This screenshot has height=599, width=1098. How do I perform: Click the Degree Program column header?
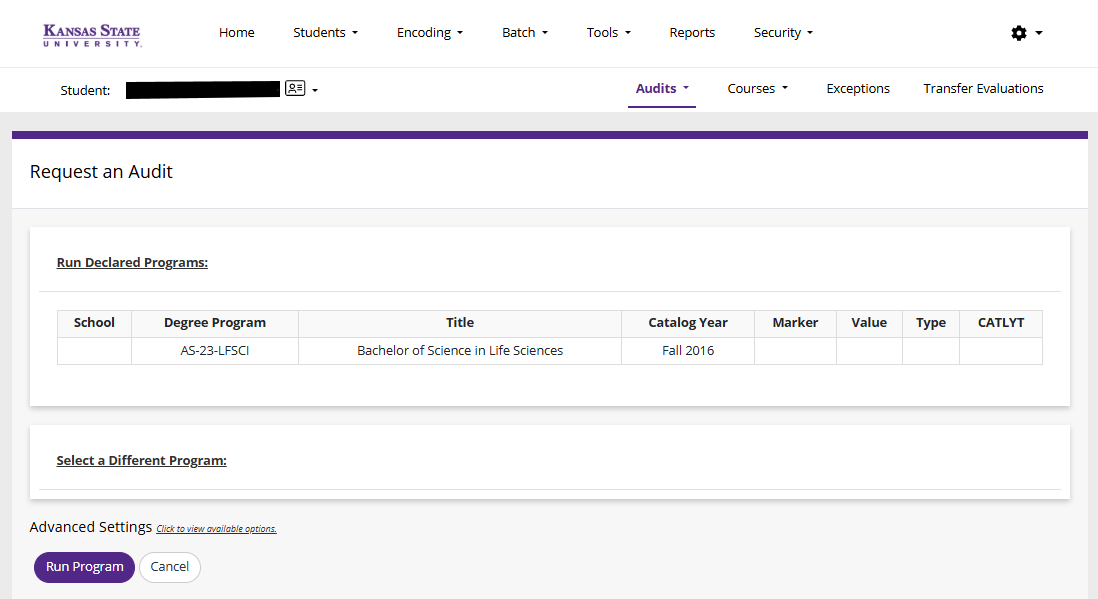pyautogui.click(x=215, y=323)
